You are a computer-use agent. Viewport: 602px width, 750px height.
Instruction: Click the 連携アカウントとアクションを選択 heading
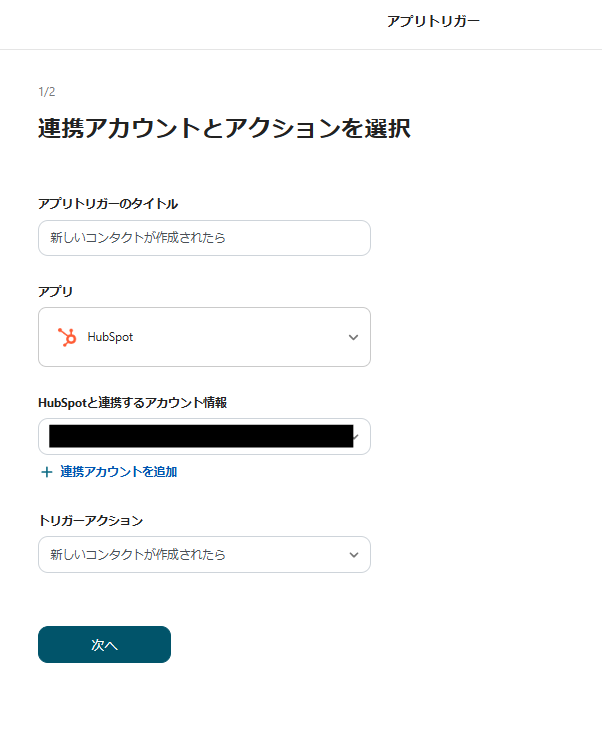tap(224, 129)
